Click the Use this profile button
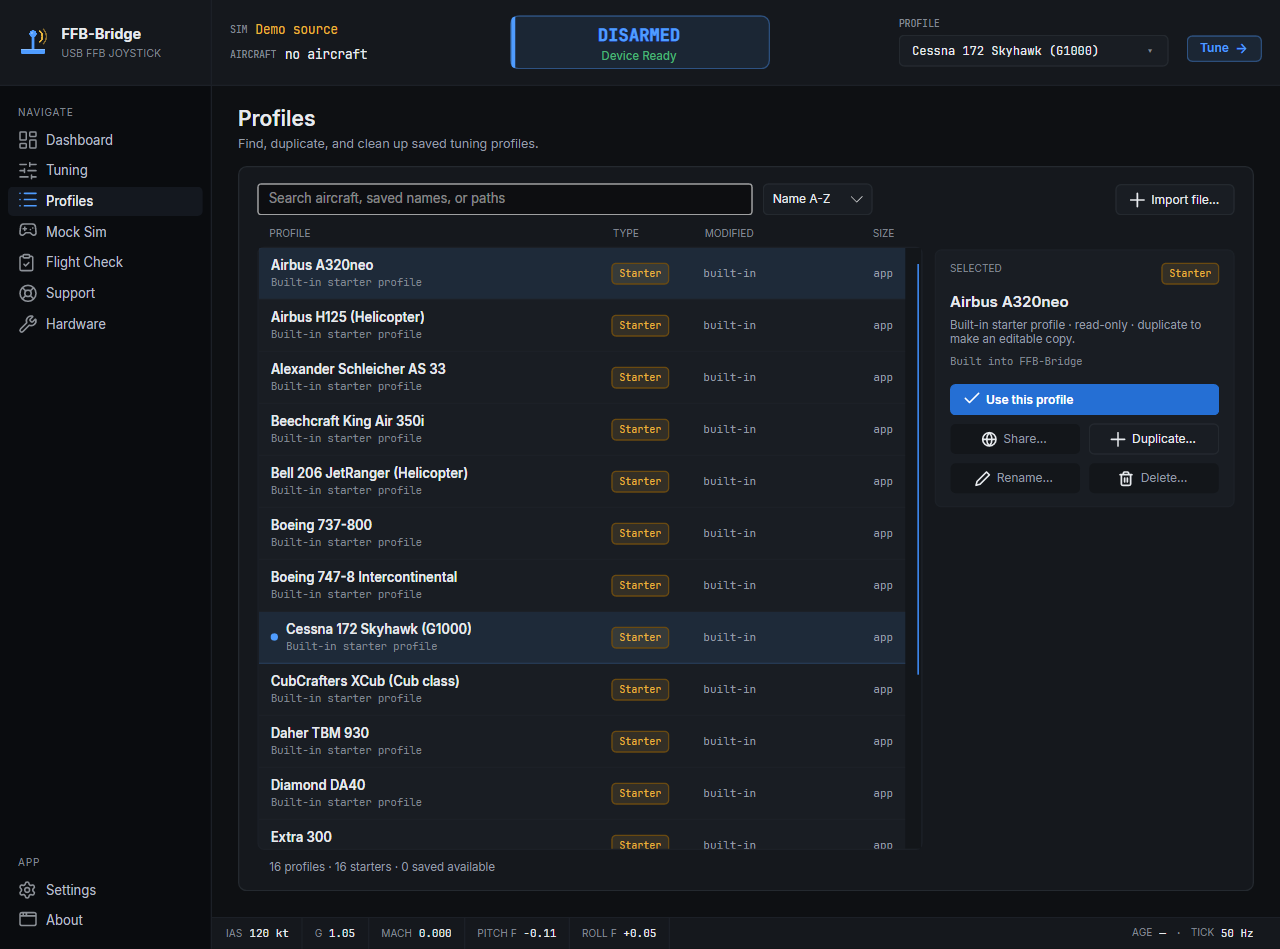This screenshot has height=949, width=1280. pyautogui.click(x=1084, y=399)
